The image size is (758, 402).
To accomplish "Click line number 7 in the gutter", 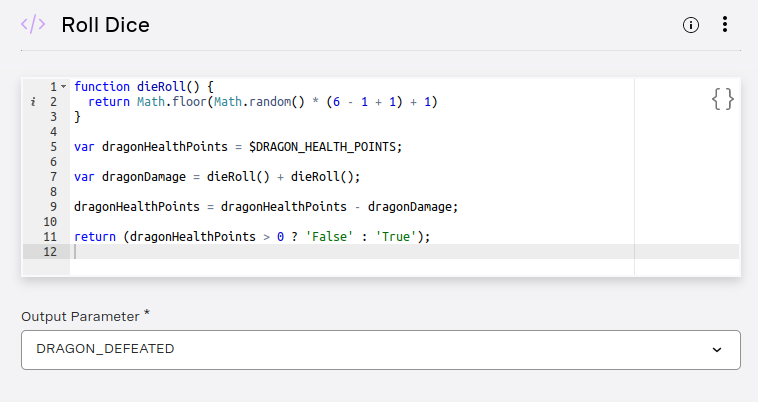I will pyautogui.click(x=53, y=177).
